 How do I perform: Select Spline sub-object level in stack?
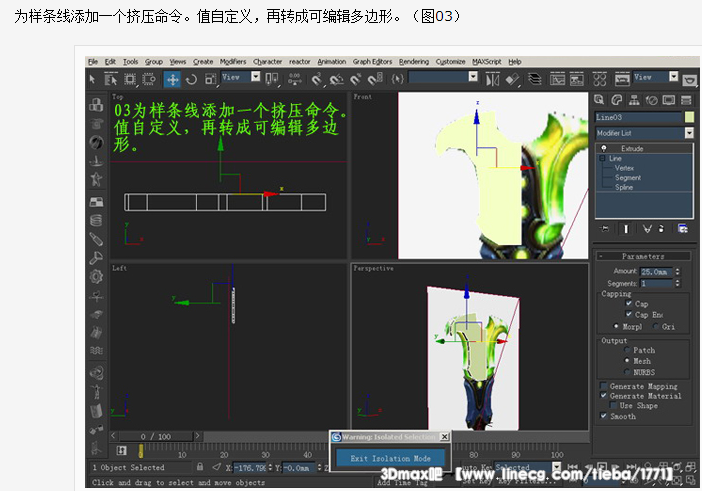[624, 187]
